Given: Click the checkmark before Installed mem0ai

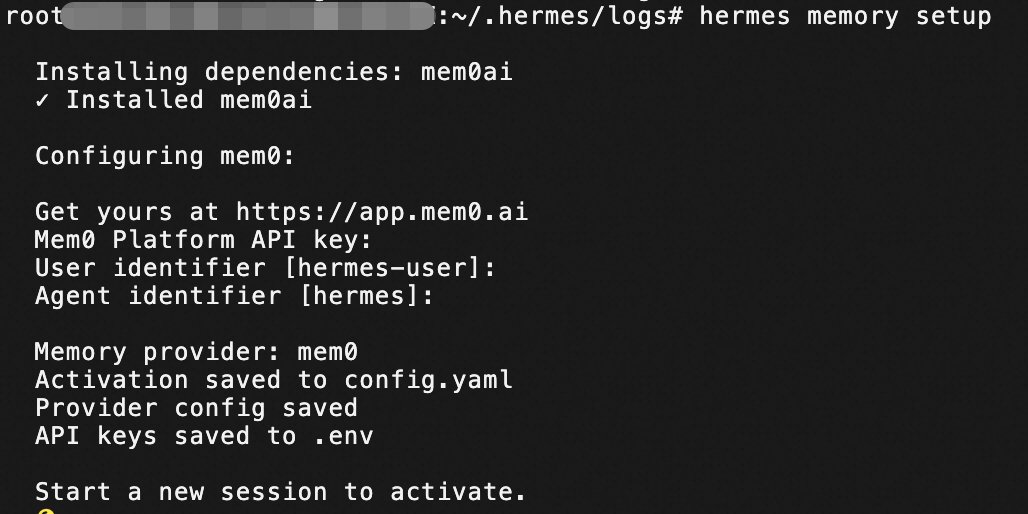Looking at the screenshot, I should pyautogui.click(x=43, y=100).
